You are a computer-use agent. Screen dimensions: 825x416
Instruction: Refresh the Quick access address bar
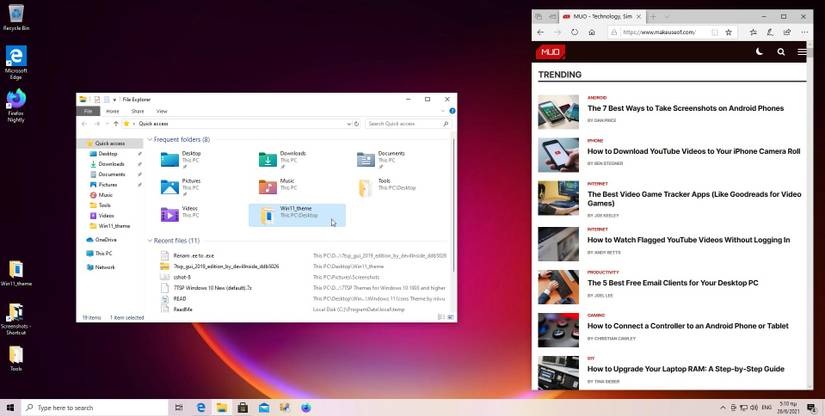click(357, 124)
